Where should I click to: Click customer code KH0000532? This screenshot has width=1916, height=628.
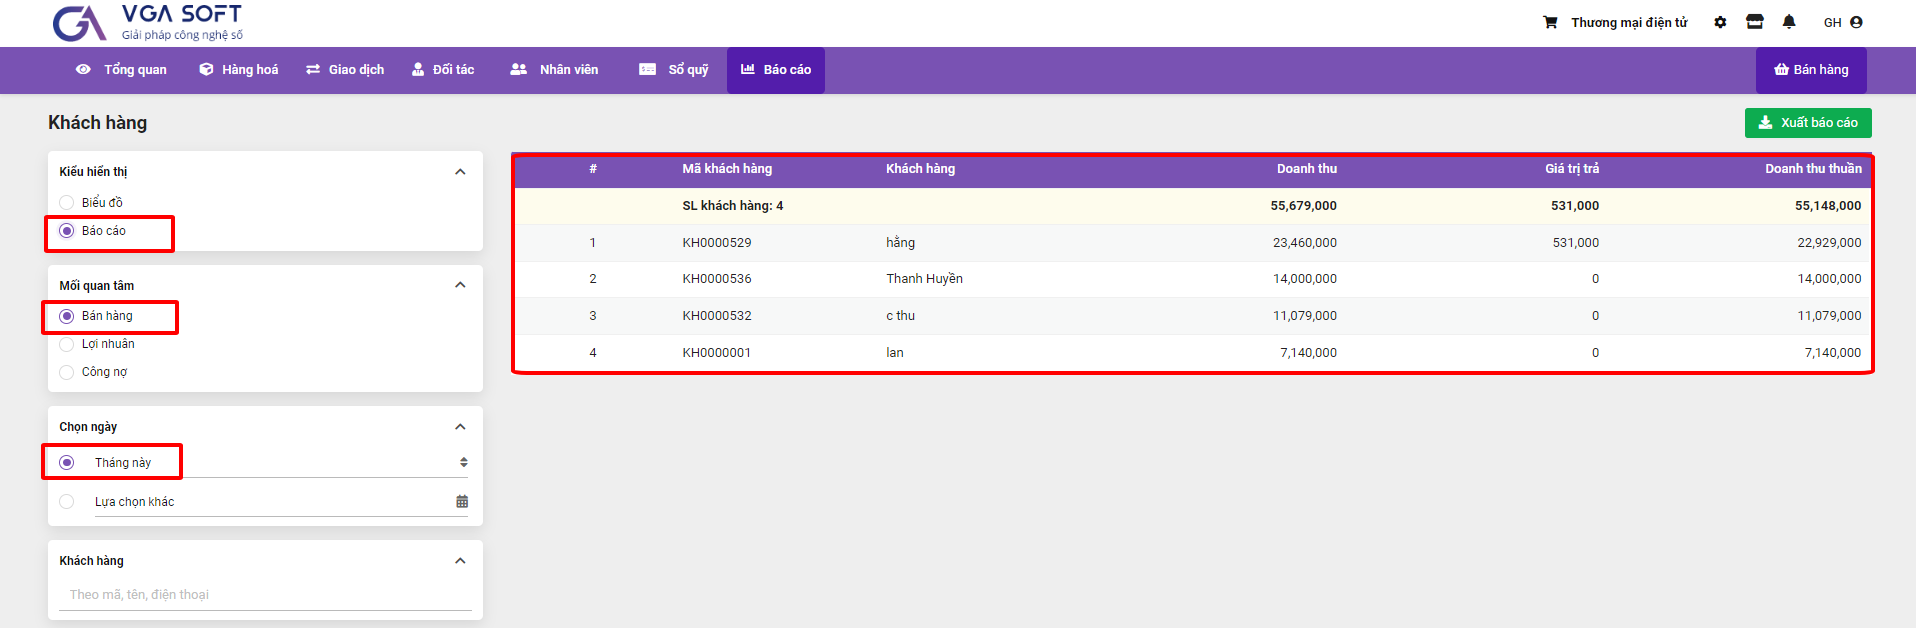[717, 316]
